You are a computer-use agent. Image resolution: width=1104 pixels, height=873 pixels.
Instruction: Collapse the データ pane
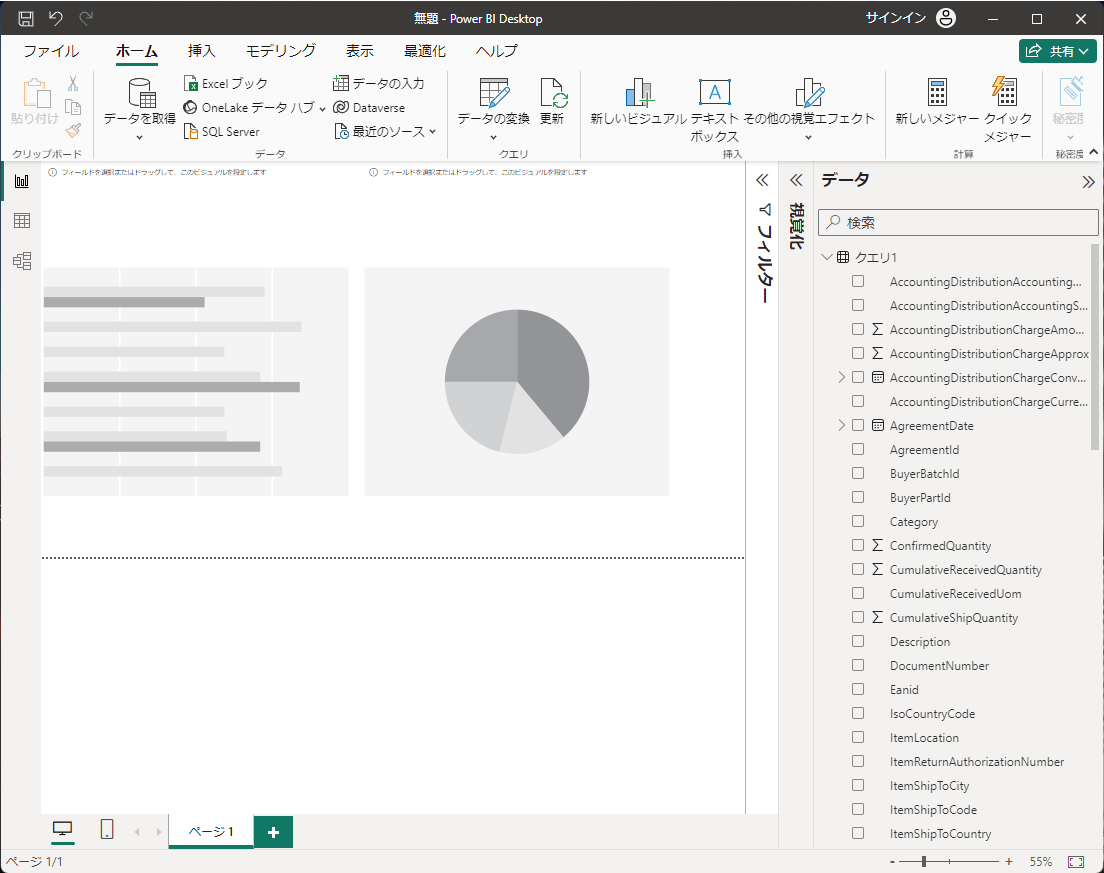point(1089,182)
